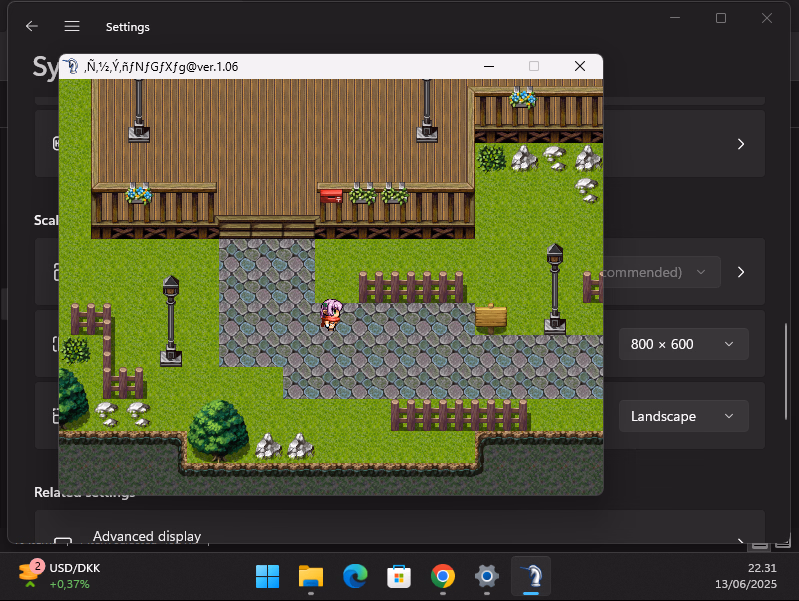Open File Explorer from the taskbar
This screenshot has width=799, height=601.
coord(311,576)
